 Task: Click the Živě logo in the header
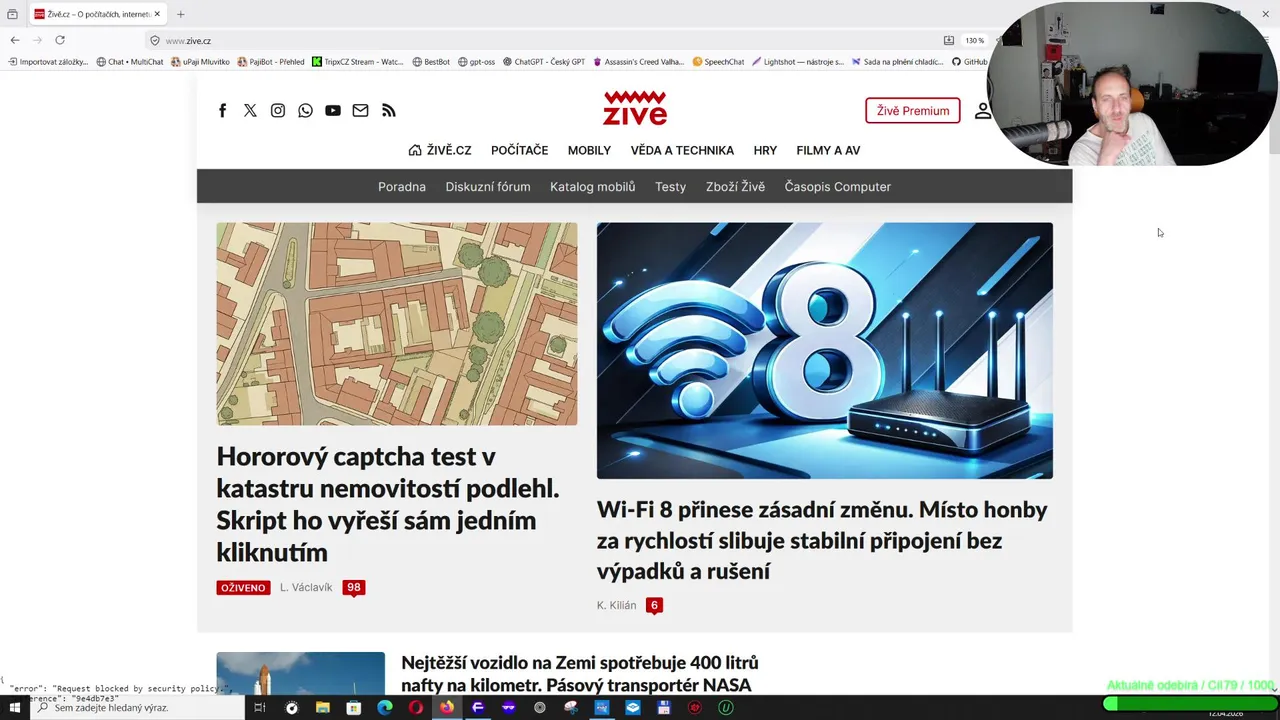click(x=635, y=108)
